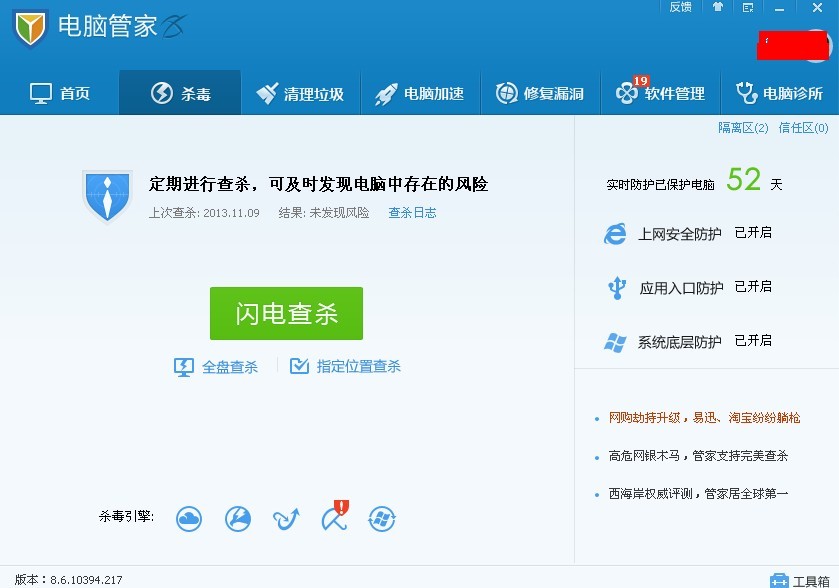The height and width of the screenshot is (588, 839).
Task: Open the 软件管理 tab
Action: coord(661,93)
